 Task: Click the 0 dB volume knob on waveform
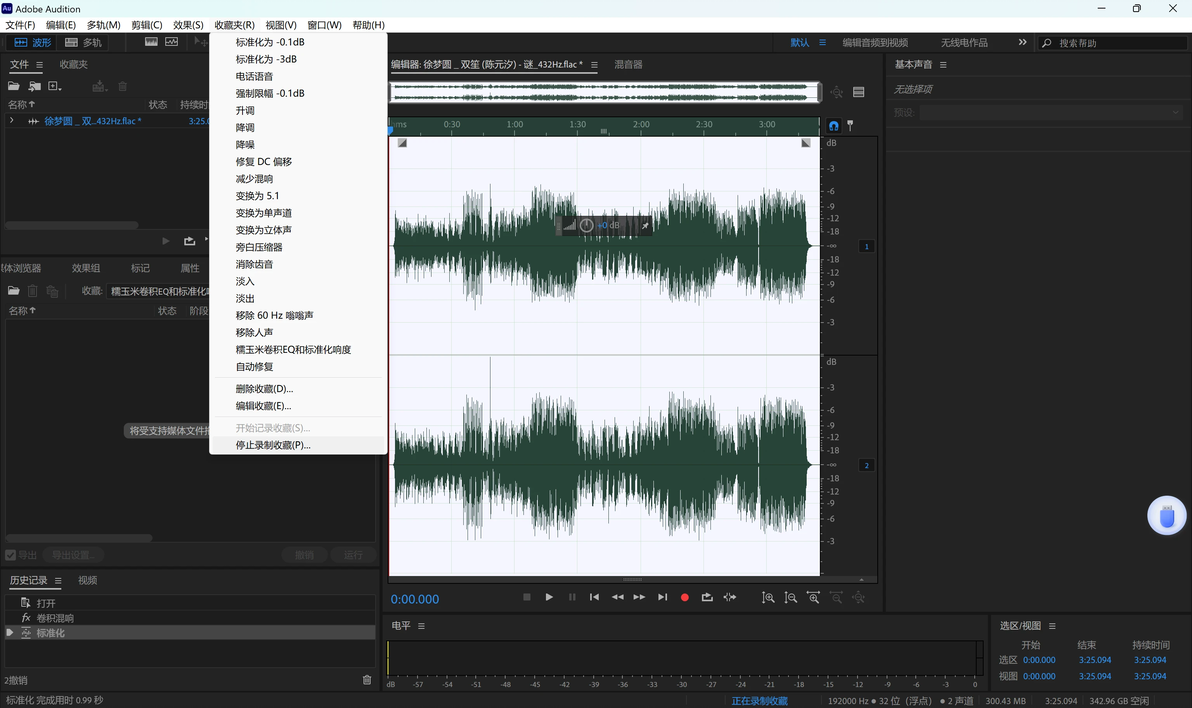(x=587, y=225)
